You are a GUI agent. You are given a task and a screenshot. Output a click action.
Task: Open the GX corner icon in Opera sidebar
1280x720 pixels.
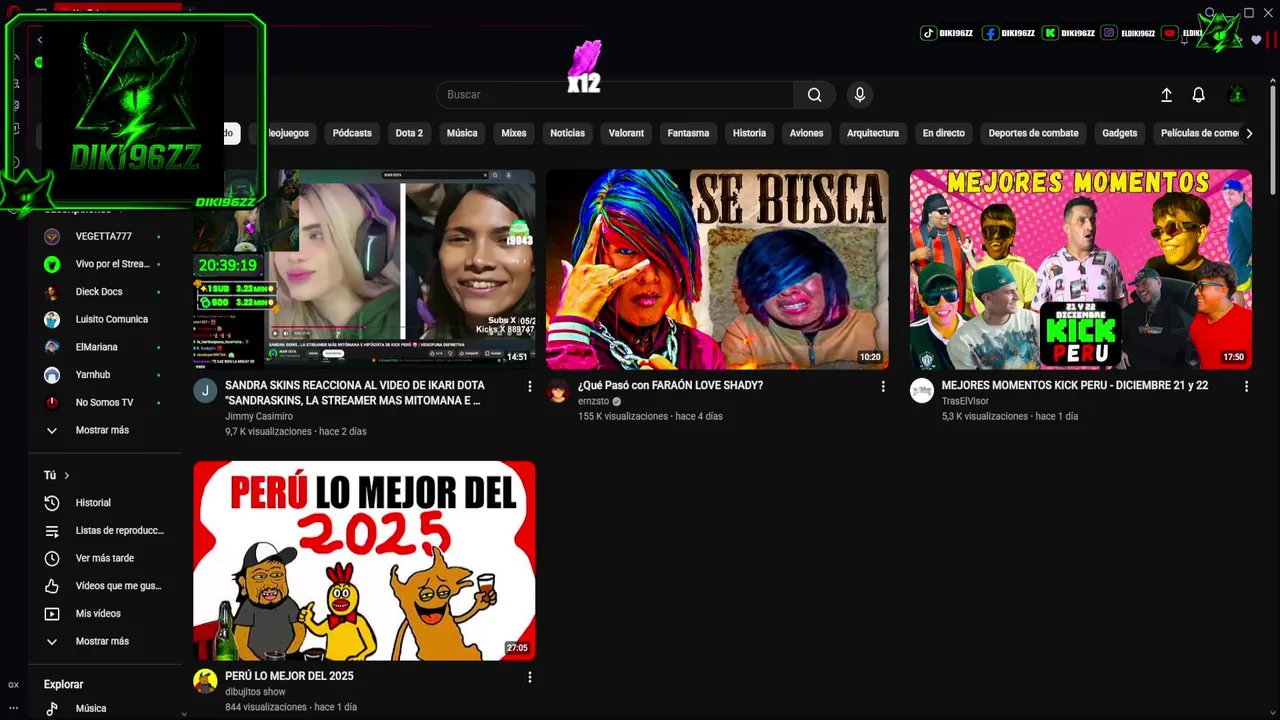tap(13, 685)
